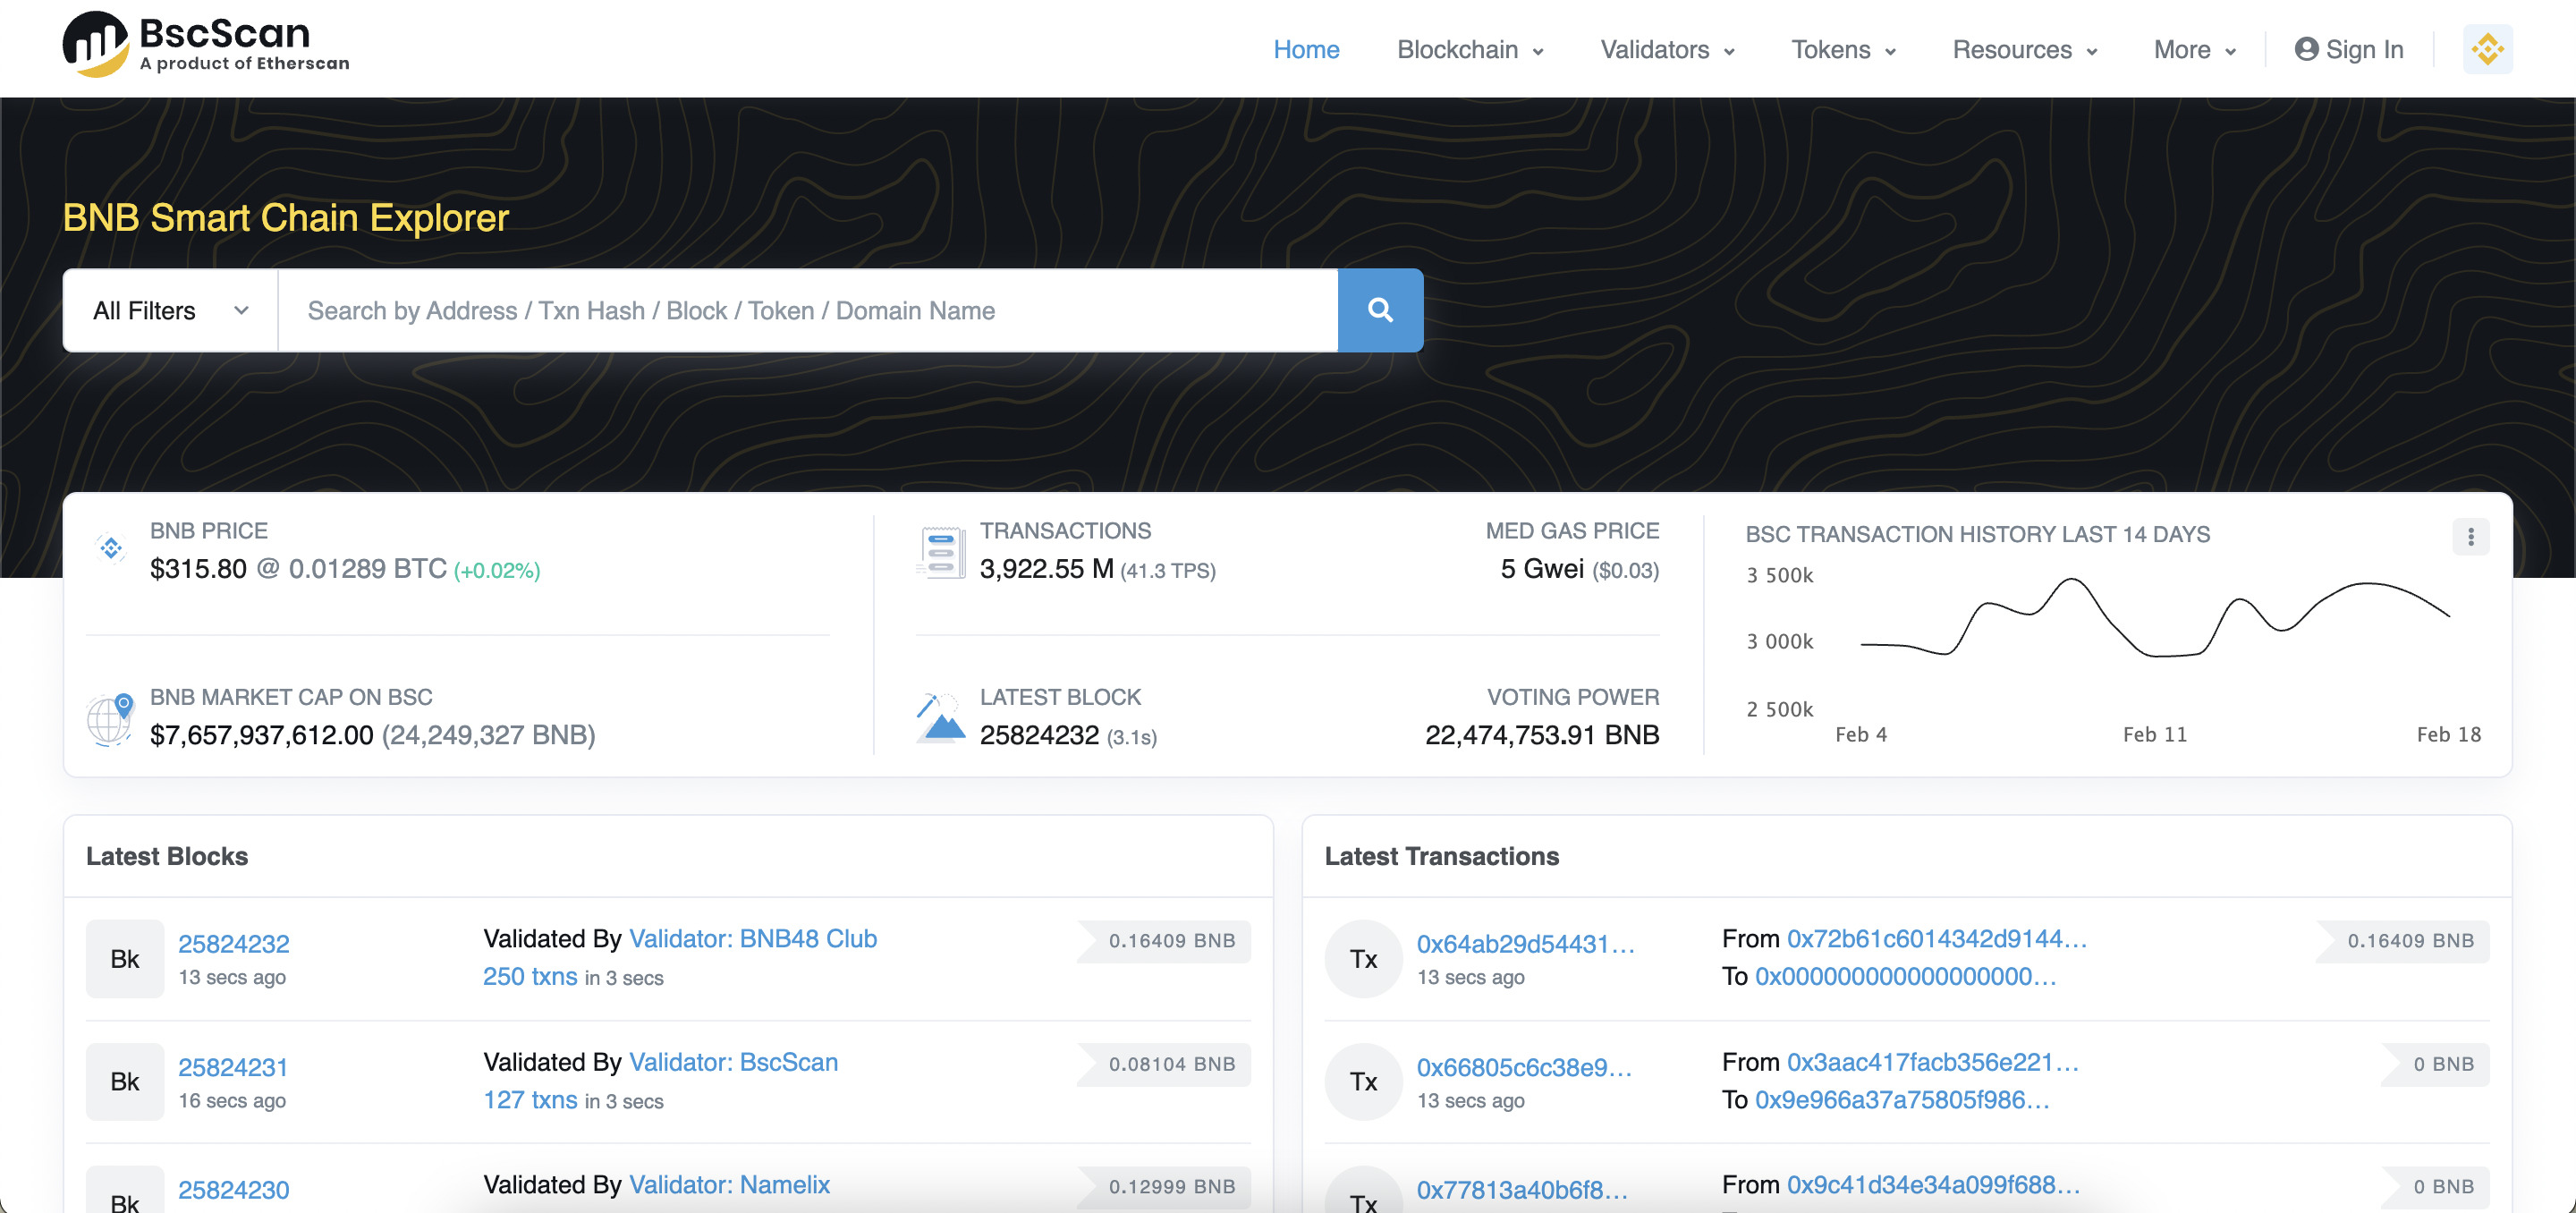The image size is (2576, 1213).
Task: Click the Sign In link
Action: (x=2349, y=50)
